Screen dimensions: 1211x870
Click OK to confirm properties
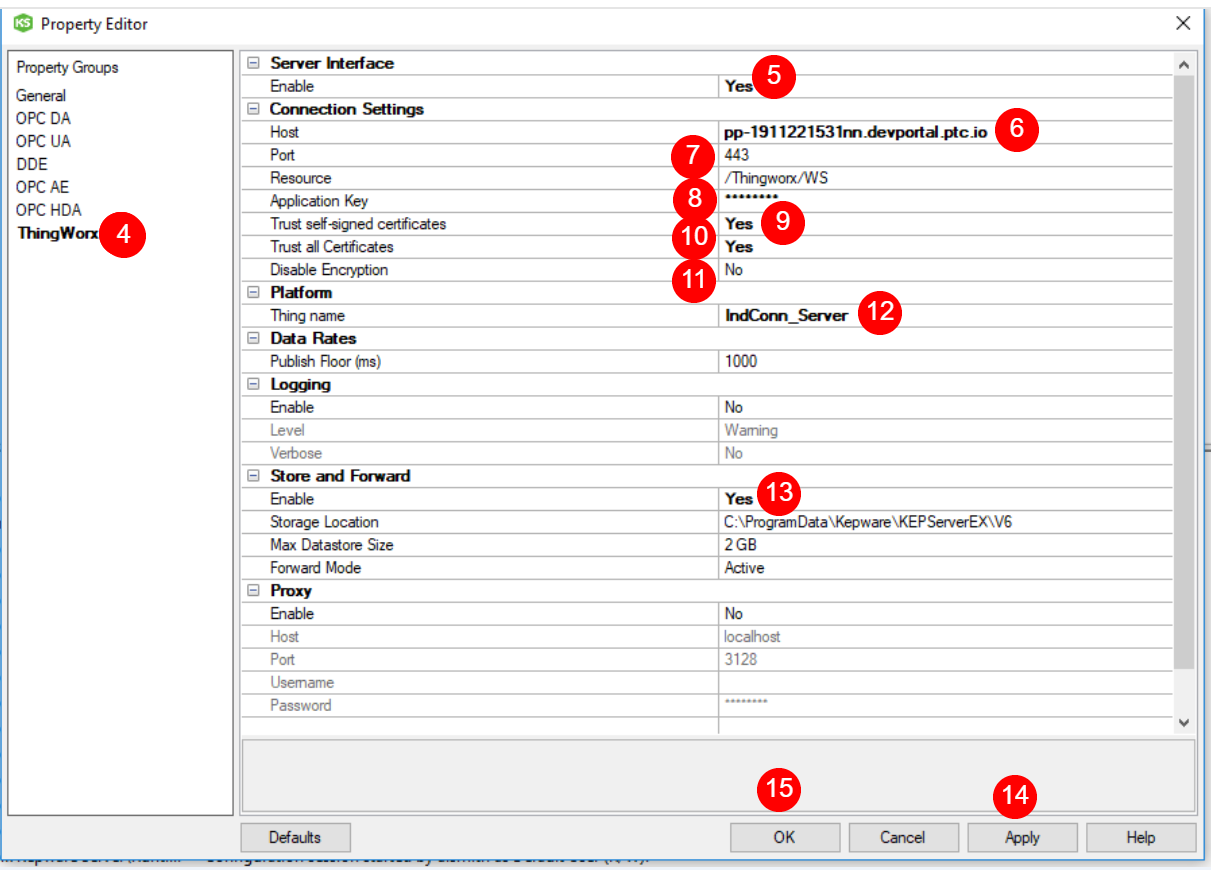784,837
